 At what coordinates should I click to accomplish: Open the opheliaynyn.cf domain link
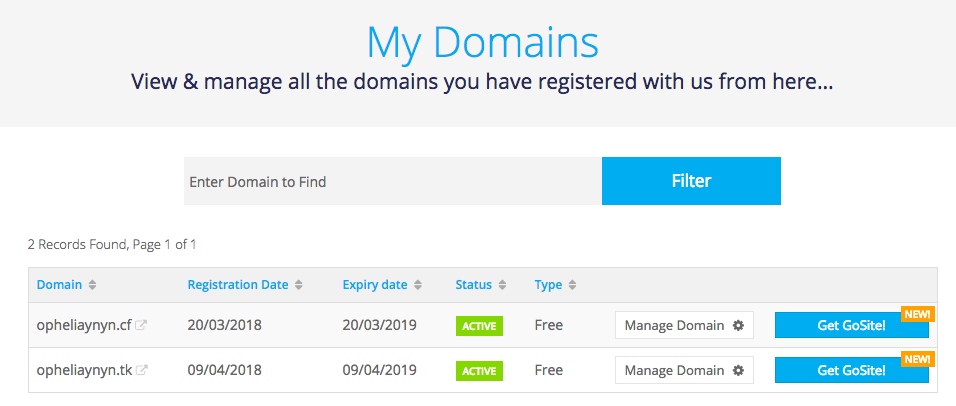click(84, 325)
